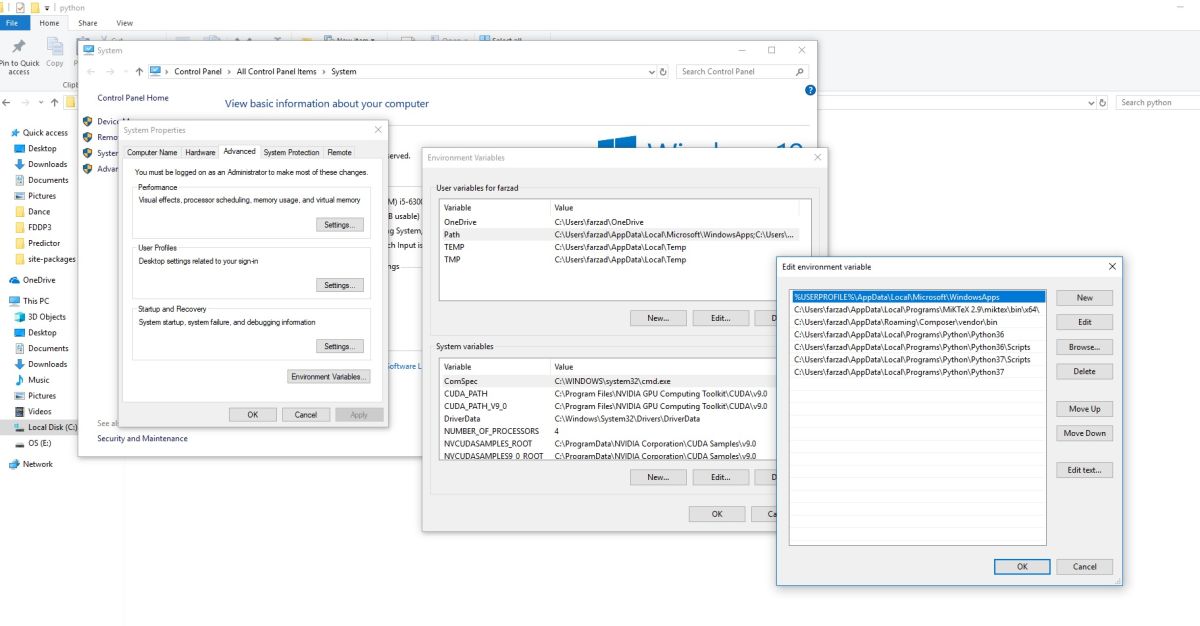Open User Profiles Settings button
This screenshot has height=626, width=1200.
(339, 285)
